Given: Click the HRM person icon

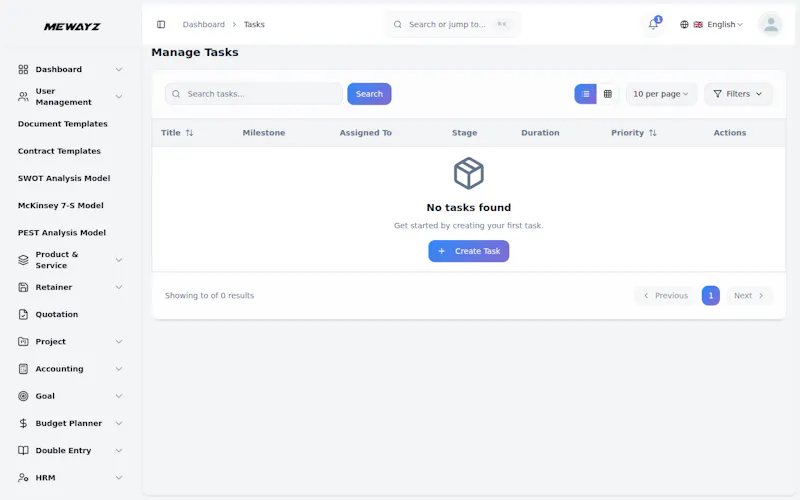Looking at the screenshot, I should [x=23, y=478].
